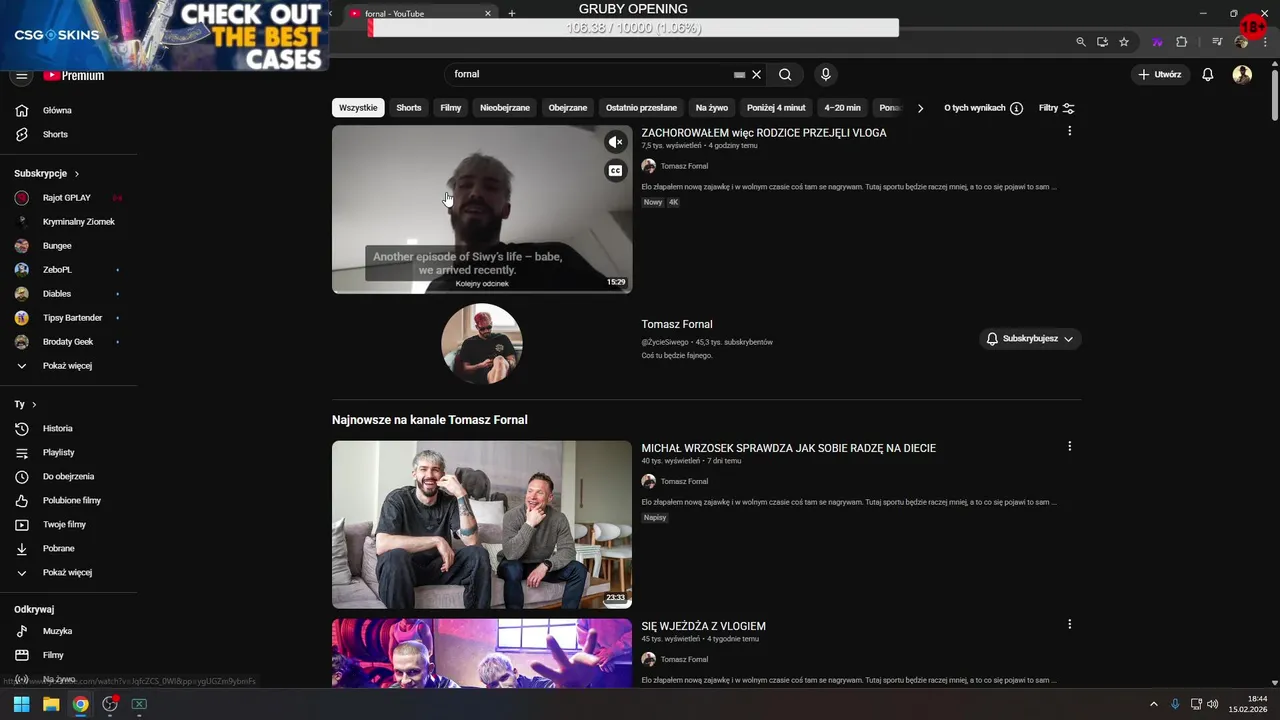Open options menu for ZACHOROWAŁEM video
The width and height of the screenshot is (1280, 720).
tap(1069, 131)
